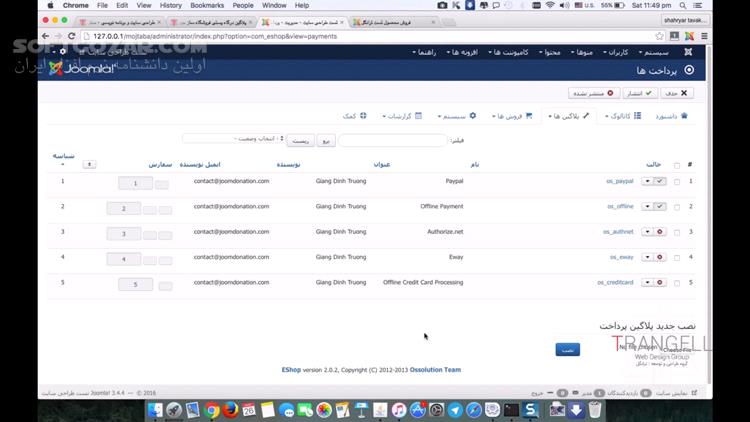This screenshot has width=750, height=422.
Task: Open the os_creditcard plugin link
Action: [615, 282]
